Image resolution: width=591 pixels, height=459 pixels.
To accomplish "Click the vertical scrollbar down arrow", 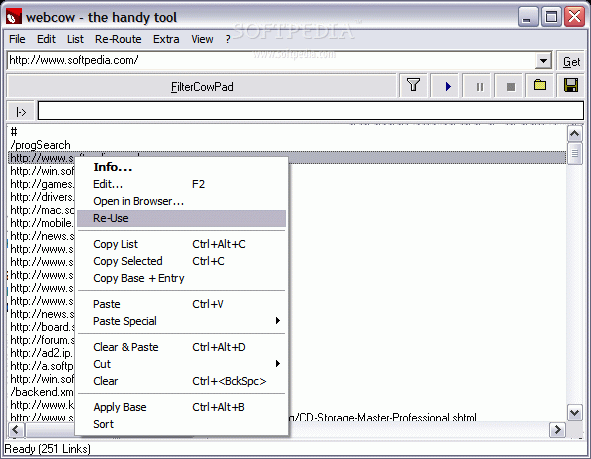I will click(574, 412).
